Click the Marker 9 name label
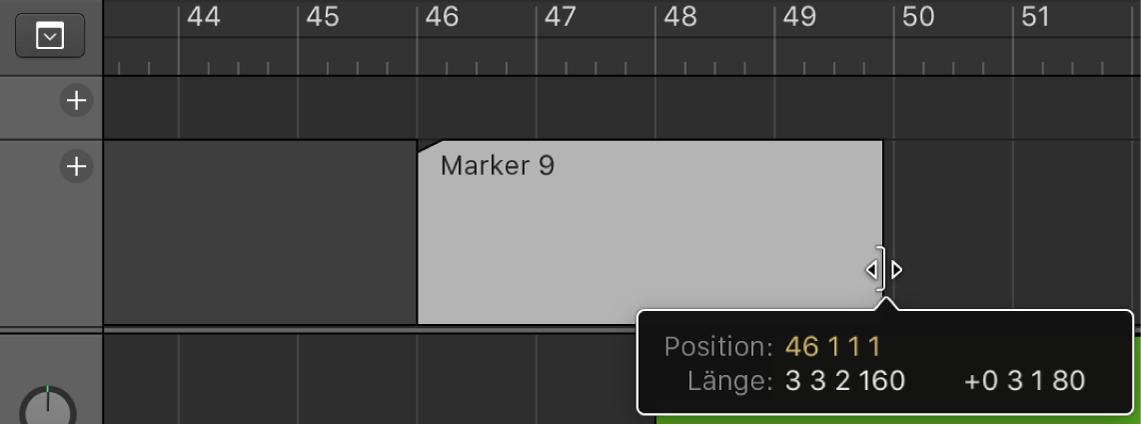 [497, 166]
